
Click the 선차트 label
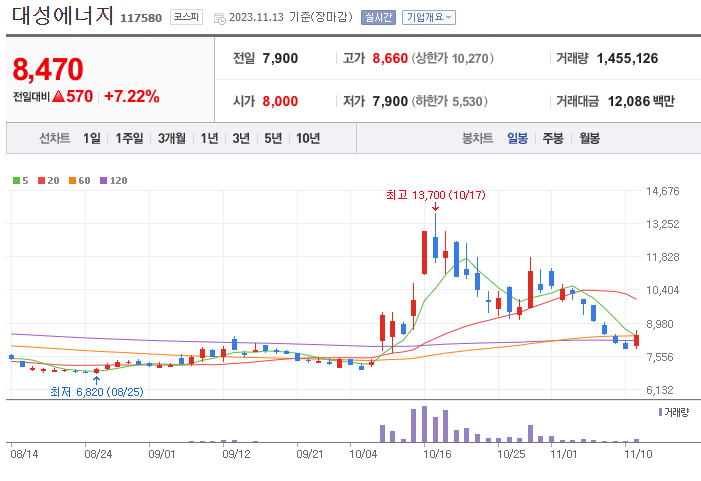click(55, 138)
